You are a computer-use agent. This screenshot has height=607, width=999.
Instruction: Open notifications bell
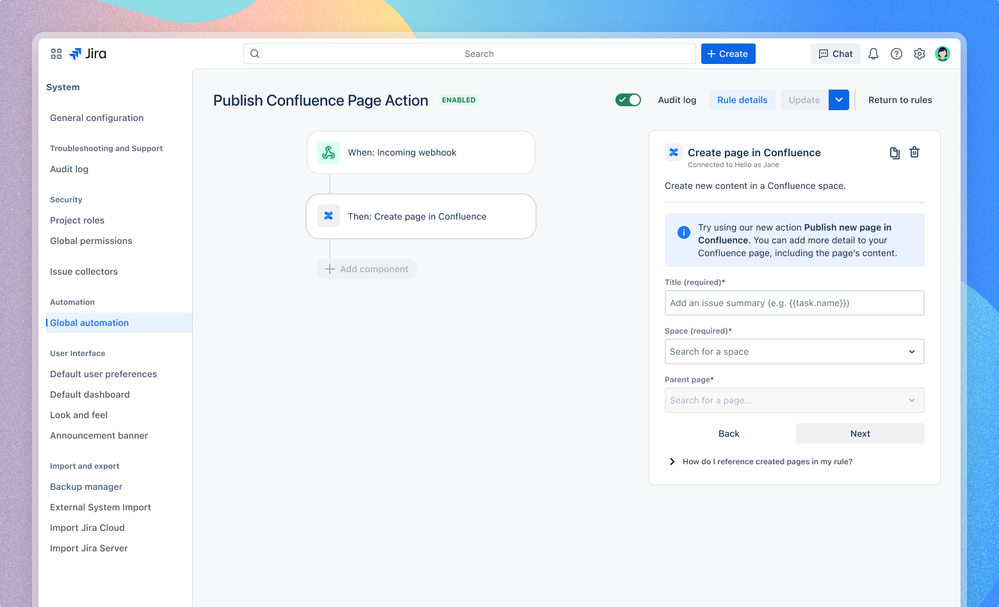click(x=873, y=54)
